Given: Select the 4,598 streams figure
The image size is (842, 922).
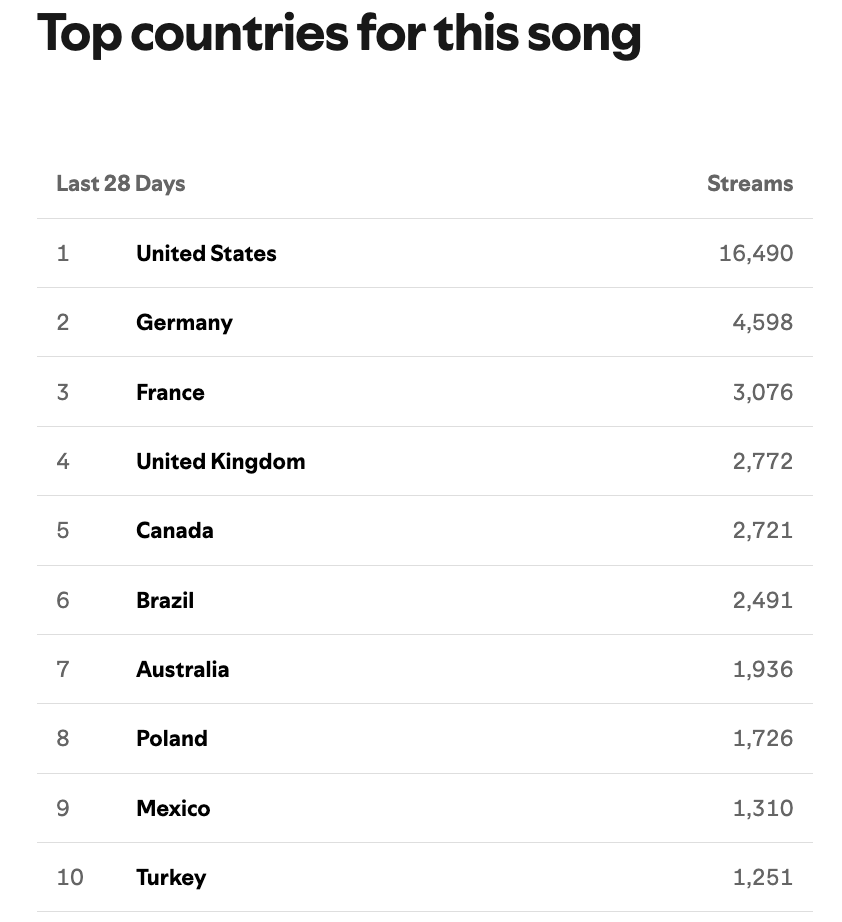Looking at the screenshot, I should (762, 322).
